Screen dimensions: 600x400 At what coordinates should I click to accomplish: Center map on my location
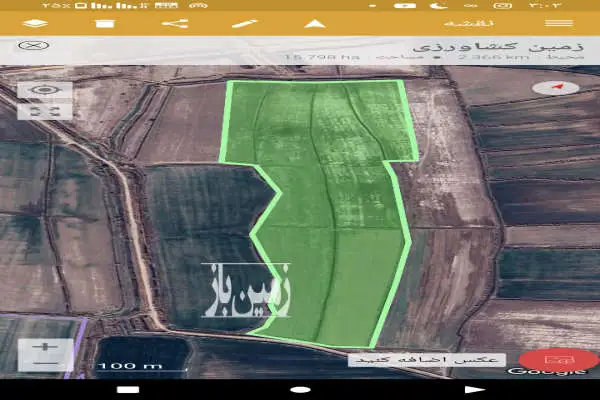pyautogui.click(x=44, y=90)
